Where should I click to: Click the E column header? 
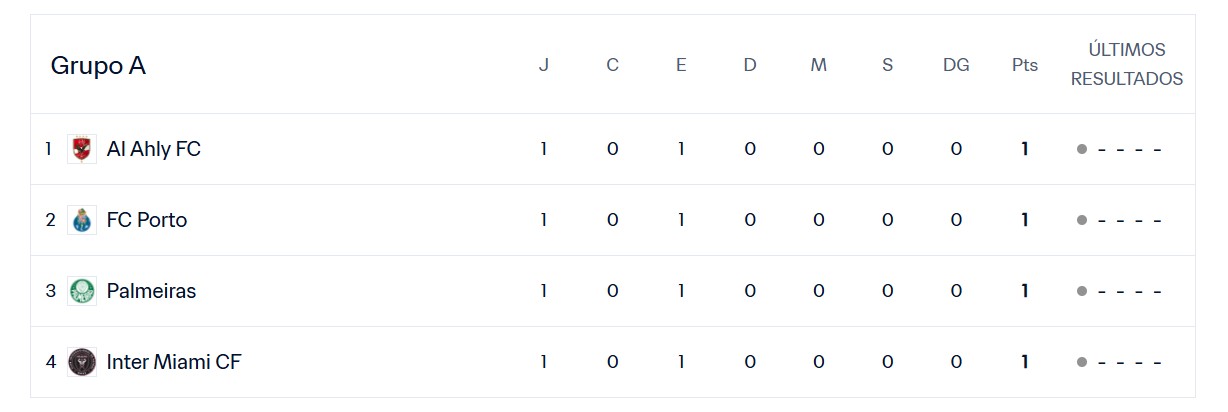point(681,65)
